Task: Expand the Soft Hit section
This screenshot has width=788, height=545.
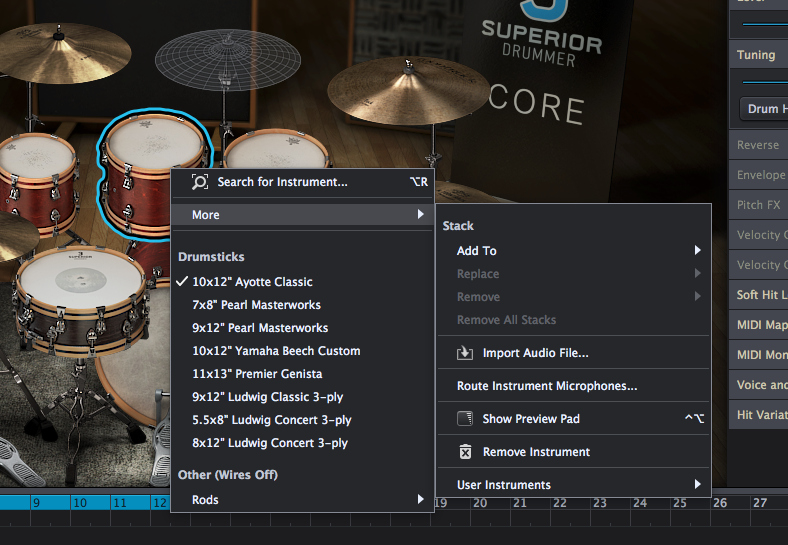Action: (x=759, y=295)
